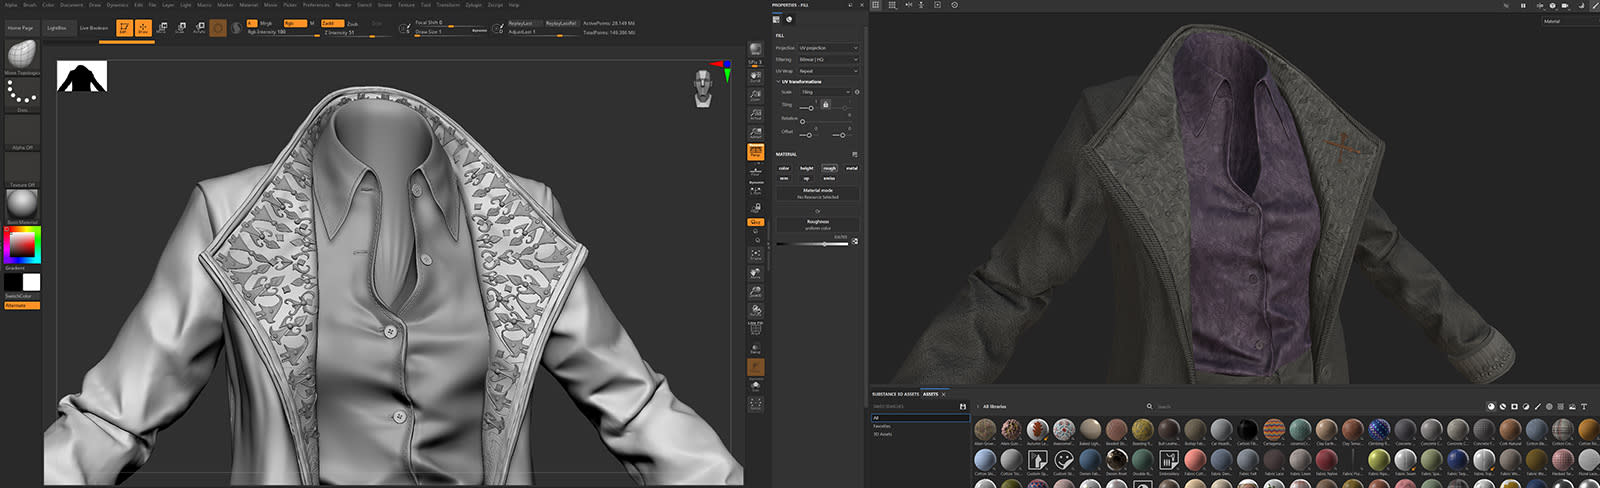This screenshot has width=1600, height=488.
Task: Toggle the color material channel
Action: [784, 168]
